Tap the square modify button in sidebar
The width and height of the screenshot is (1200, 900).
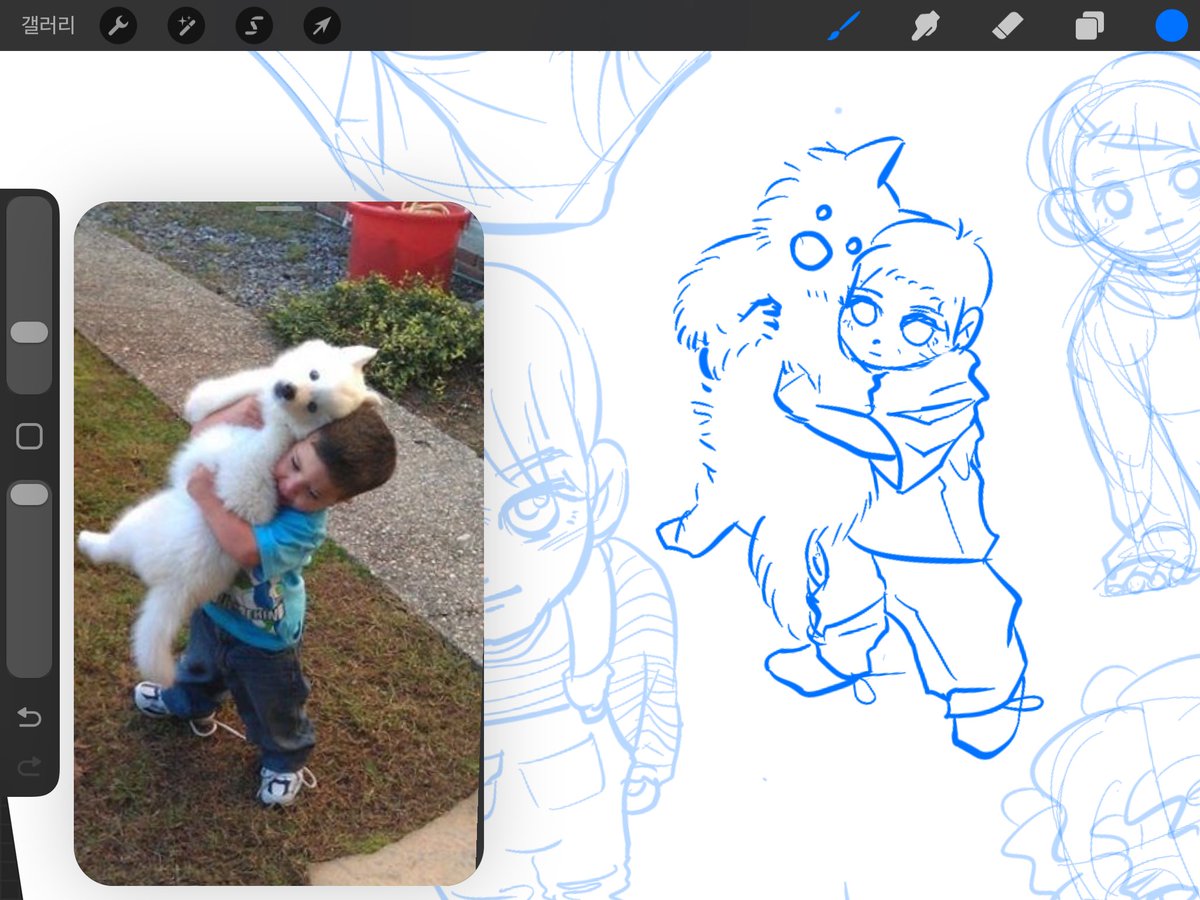[x=29, y=436]
